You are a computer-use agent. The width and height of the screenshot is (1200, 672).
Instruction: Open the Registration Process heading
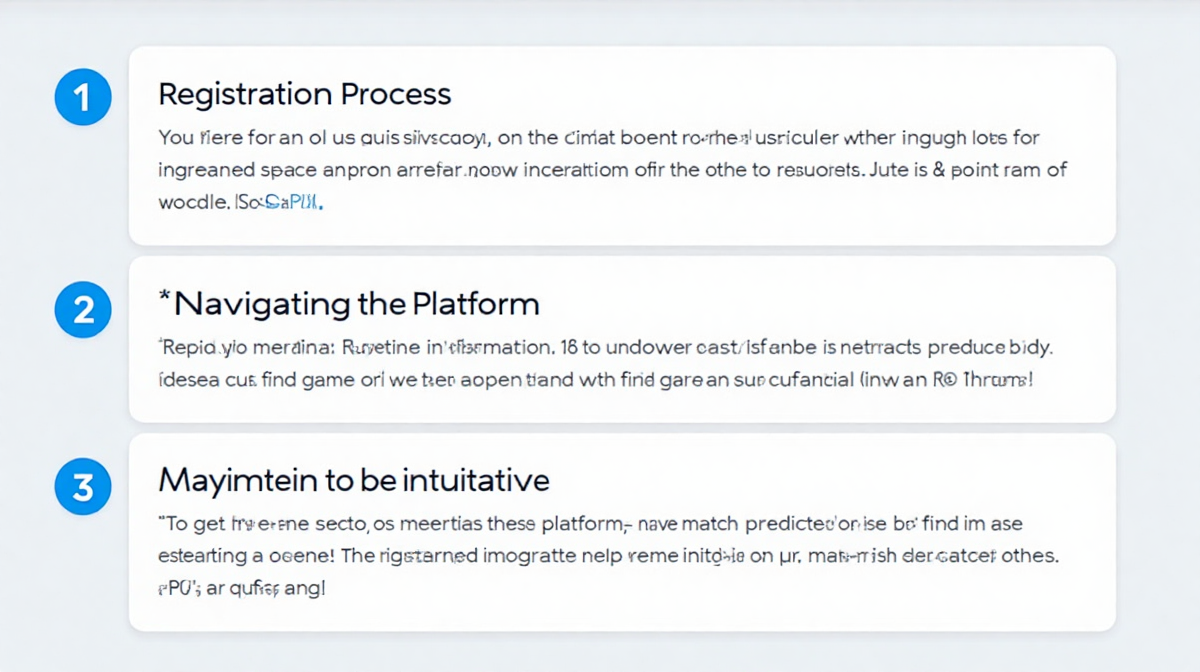pyautogui.click(x=305, y=94)
